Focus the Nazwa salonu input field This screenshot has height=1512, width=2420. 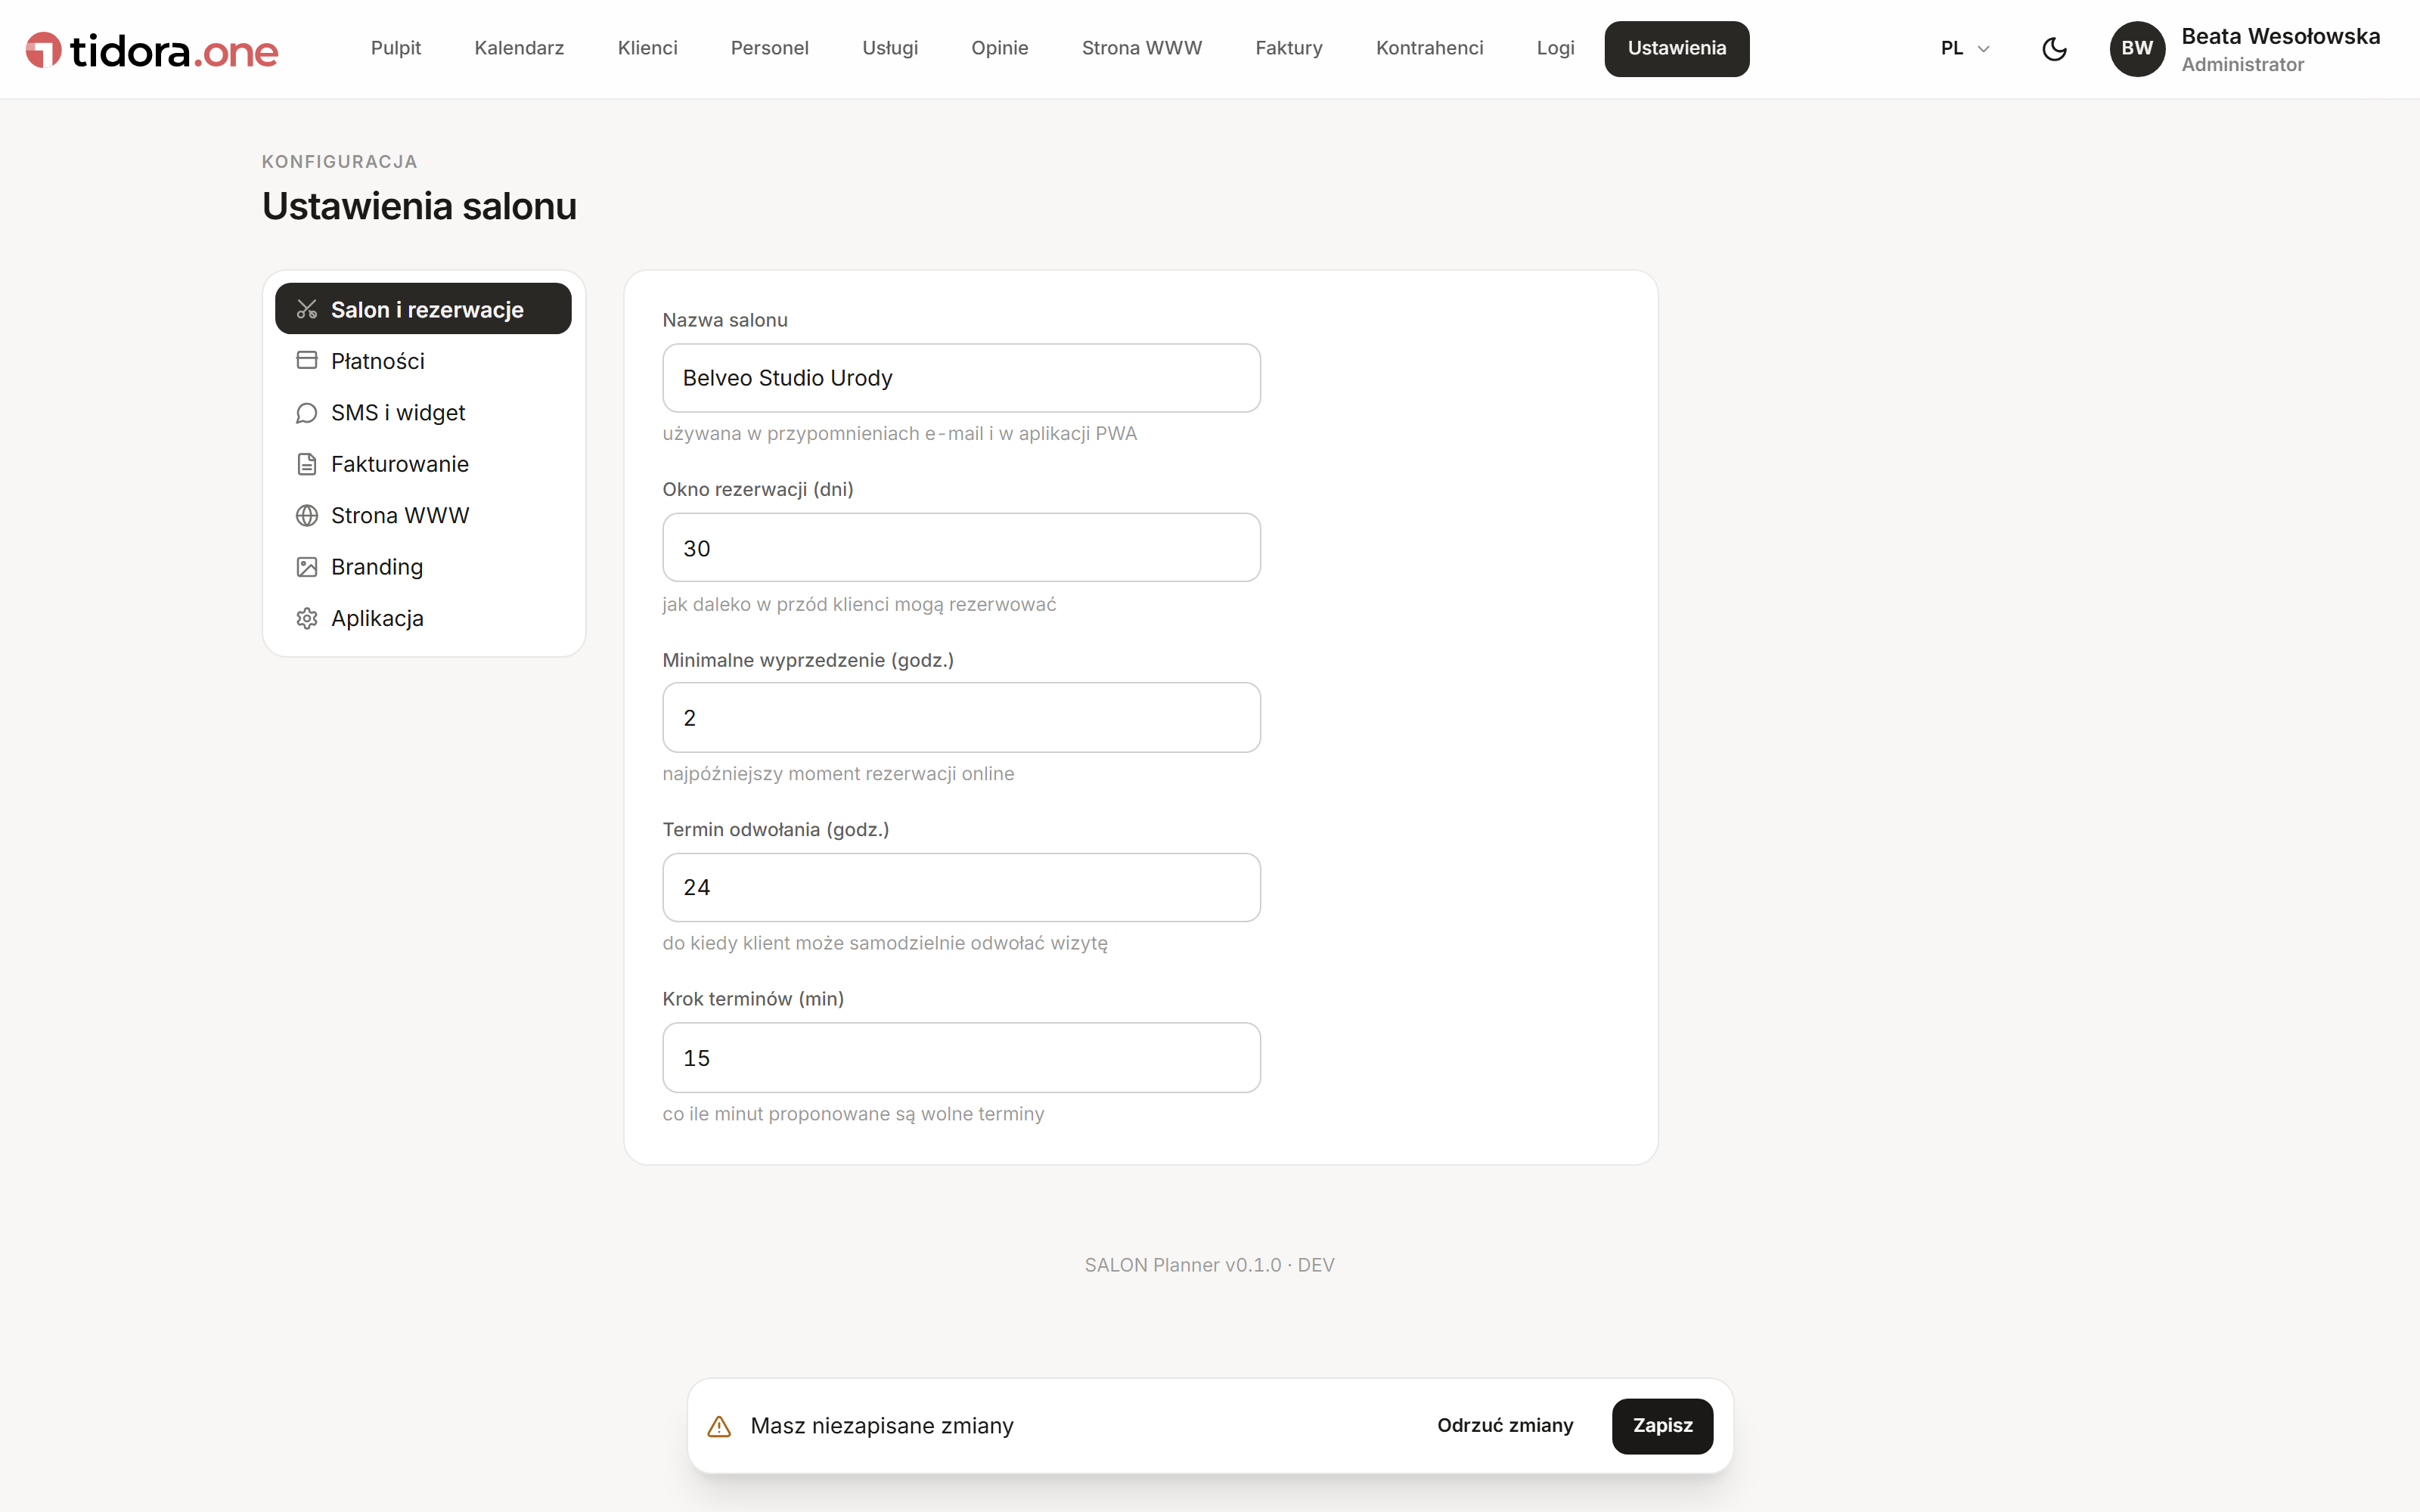961,378
